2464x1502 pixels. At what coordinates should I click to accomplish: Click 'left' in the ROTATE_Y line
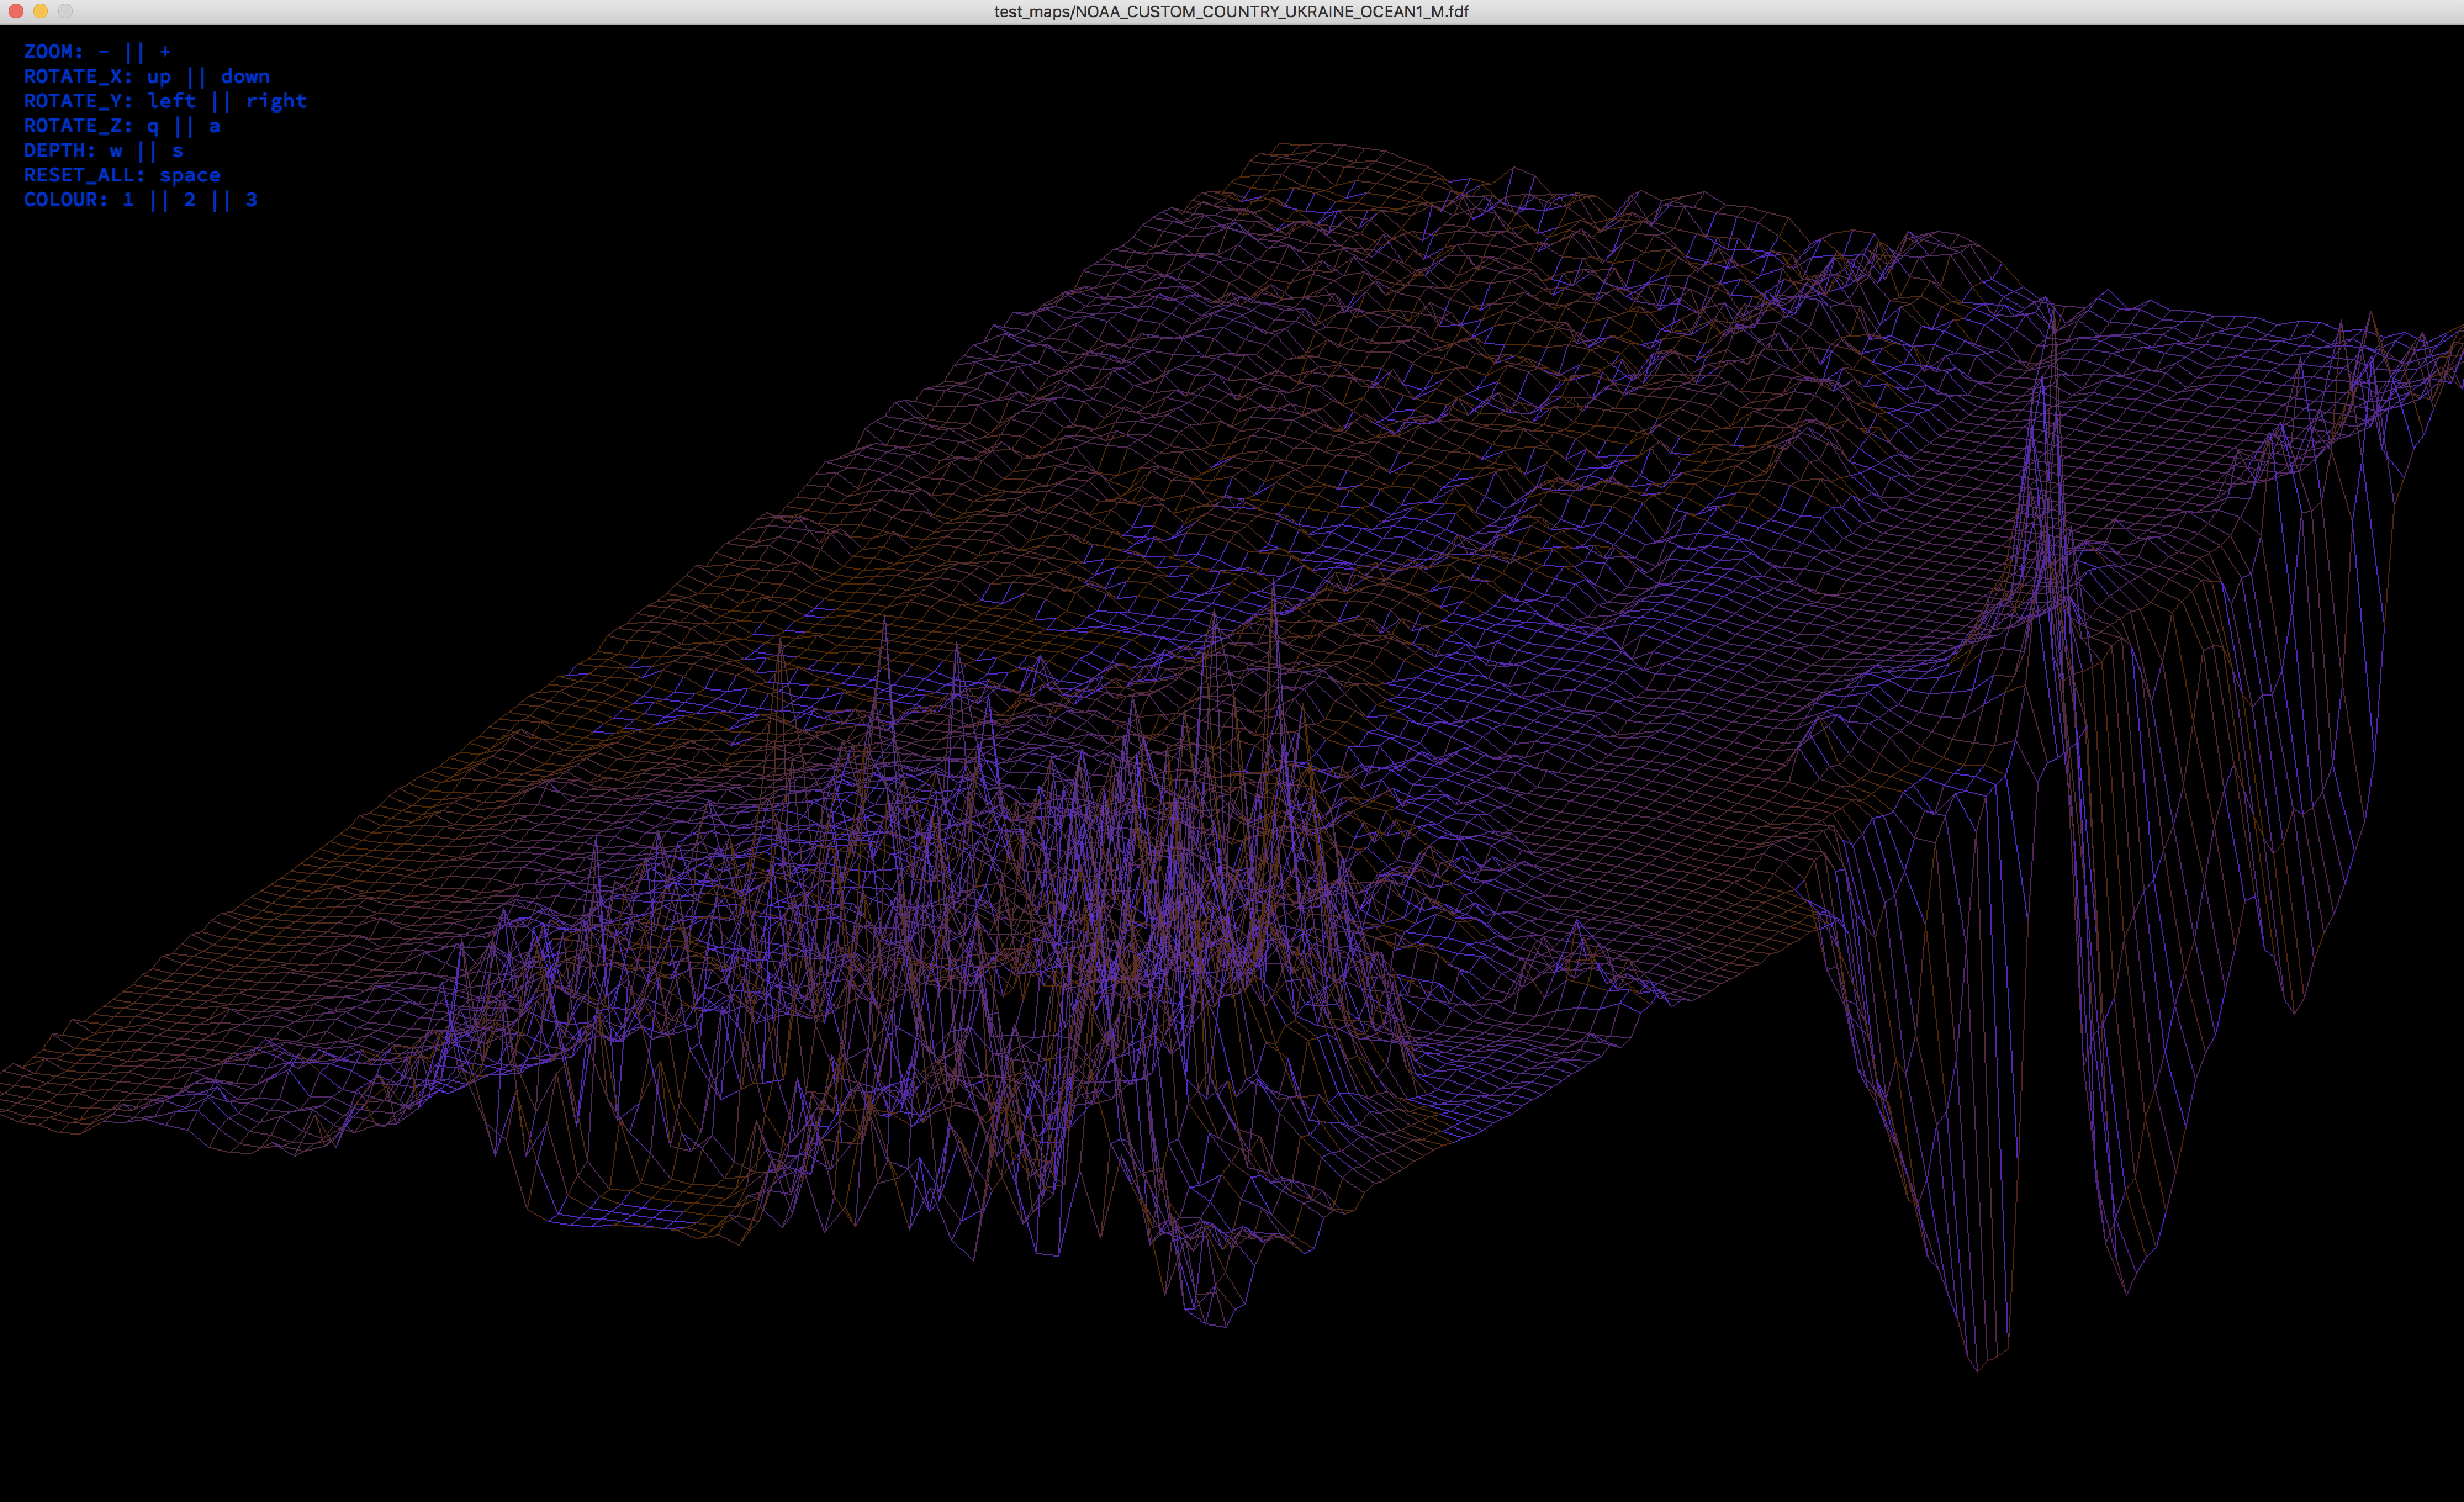pyautogui.click(x=171, y=101)
